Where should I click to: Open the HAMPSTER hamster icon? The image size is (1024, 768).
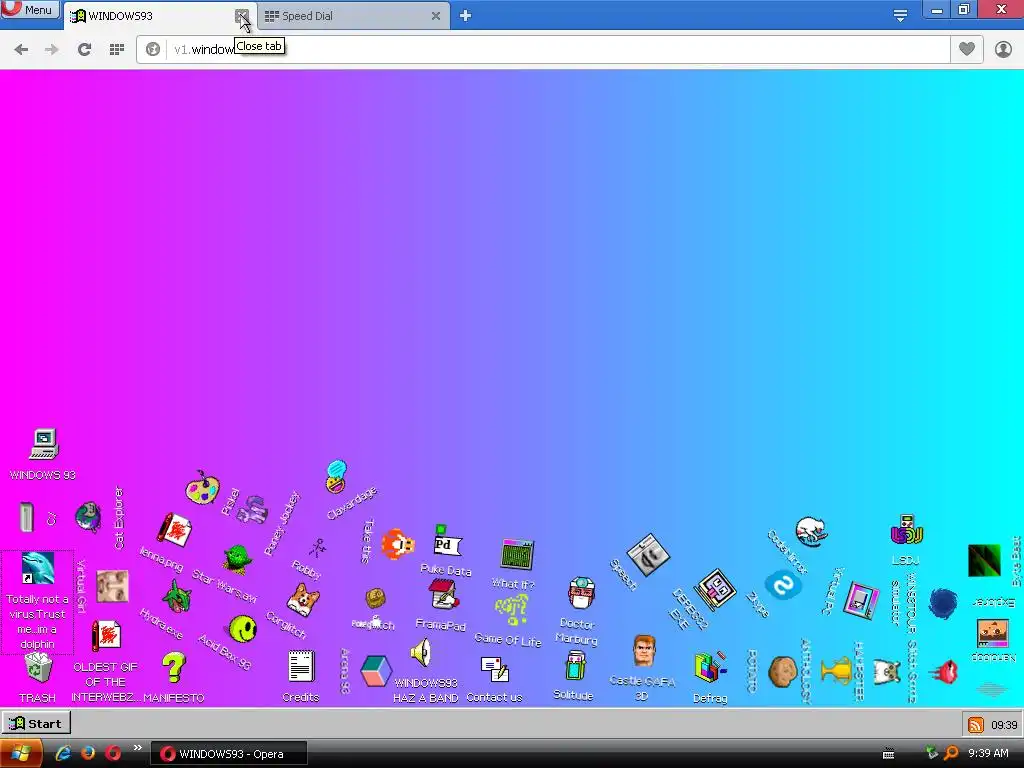[x=887, y=671]
